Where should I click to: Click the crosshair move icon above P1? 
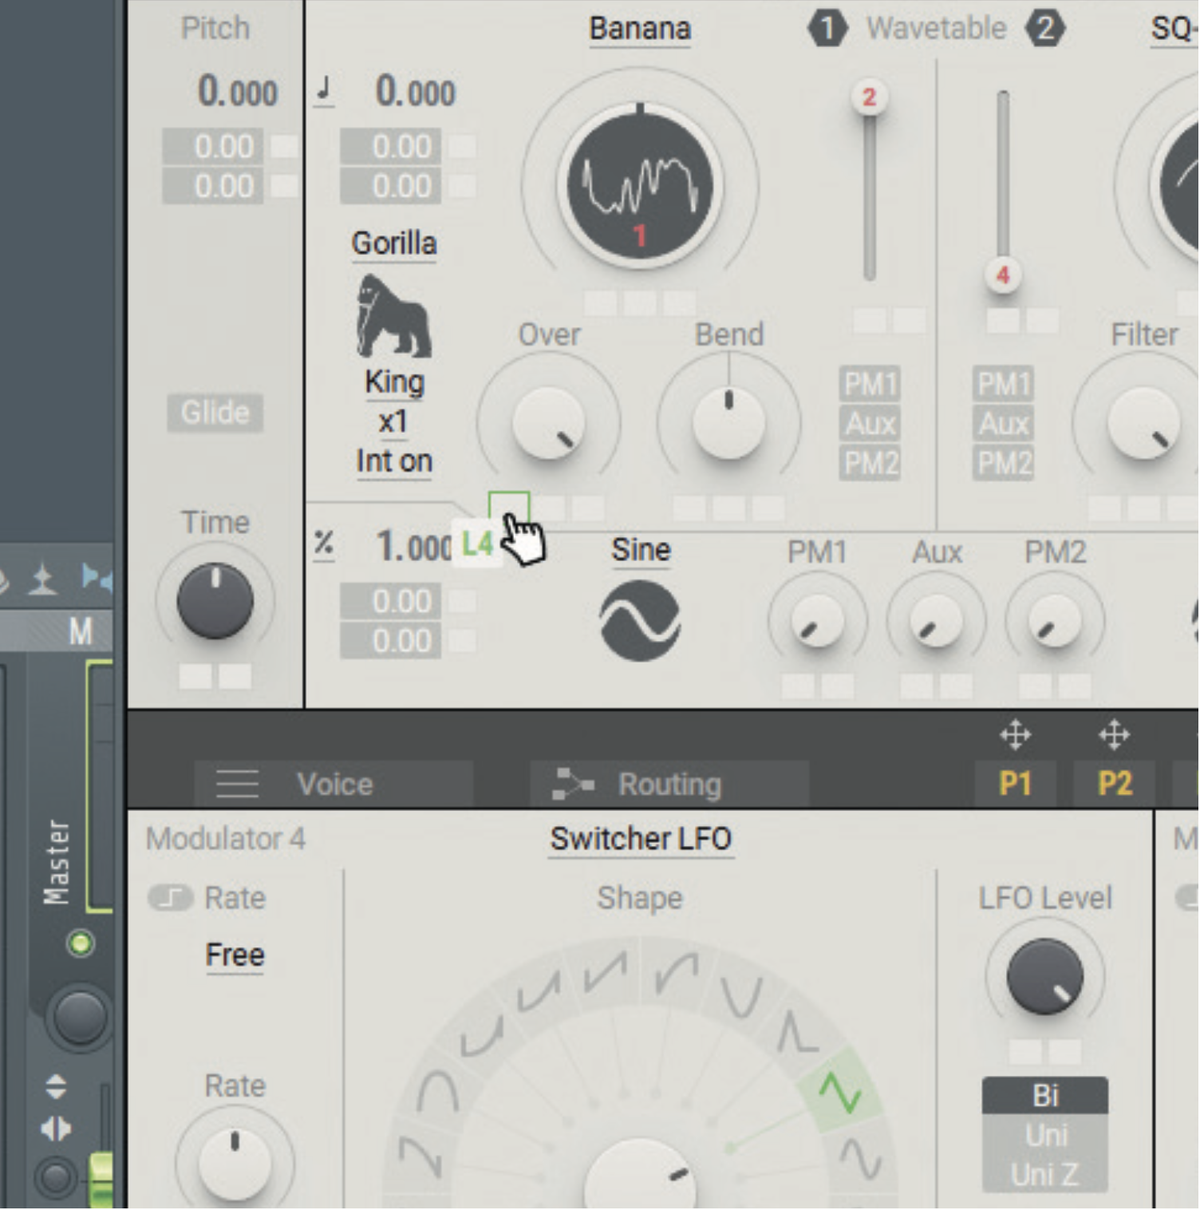1017,735
